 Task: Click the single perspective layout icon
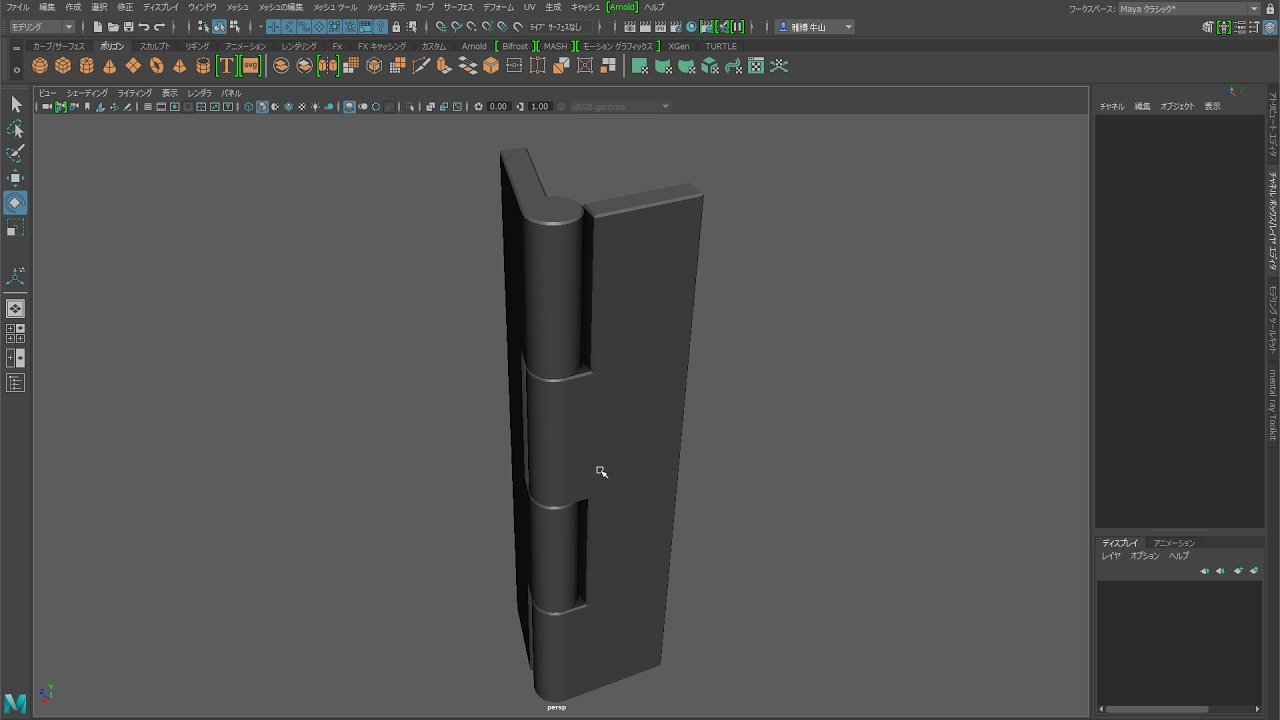(x=15, y=309)
